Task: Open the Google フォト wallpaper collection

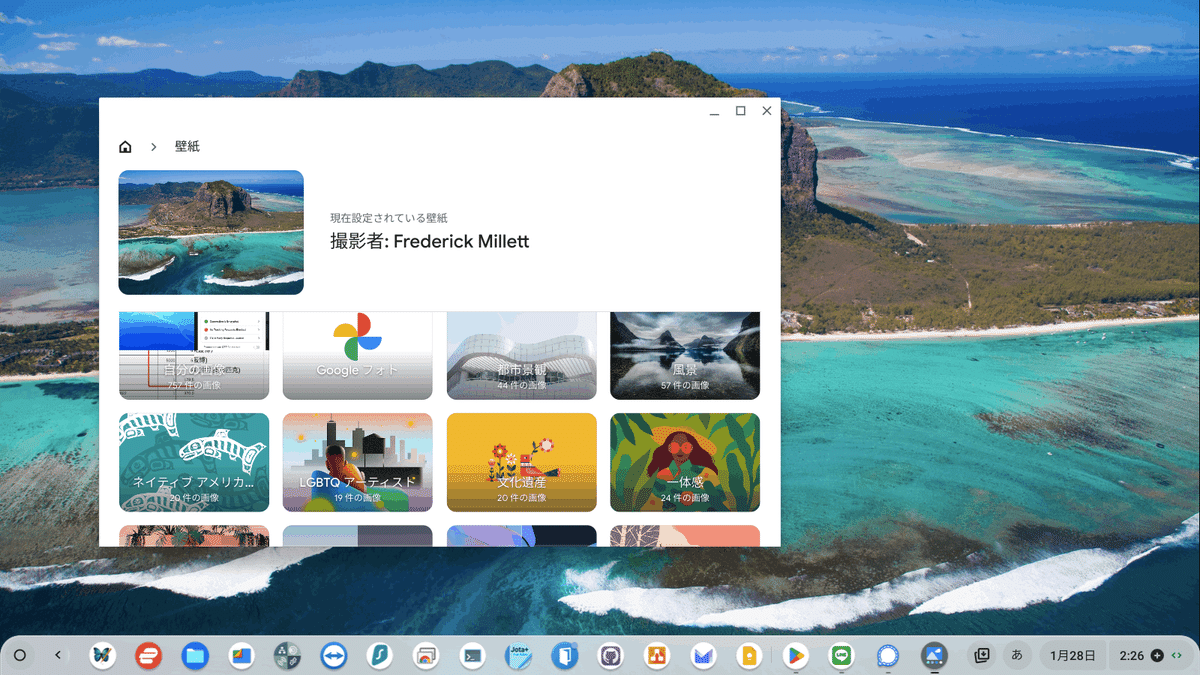Action: click(358, 355)
